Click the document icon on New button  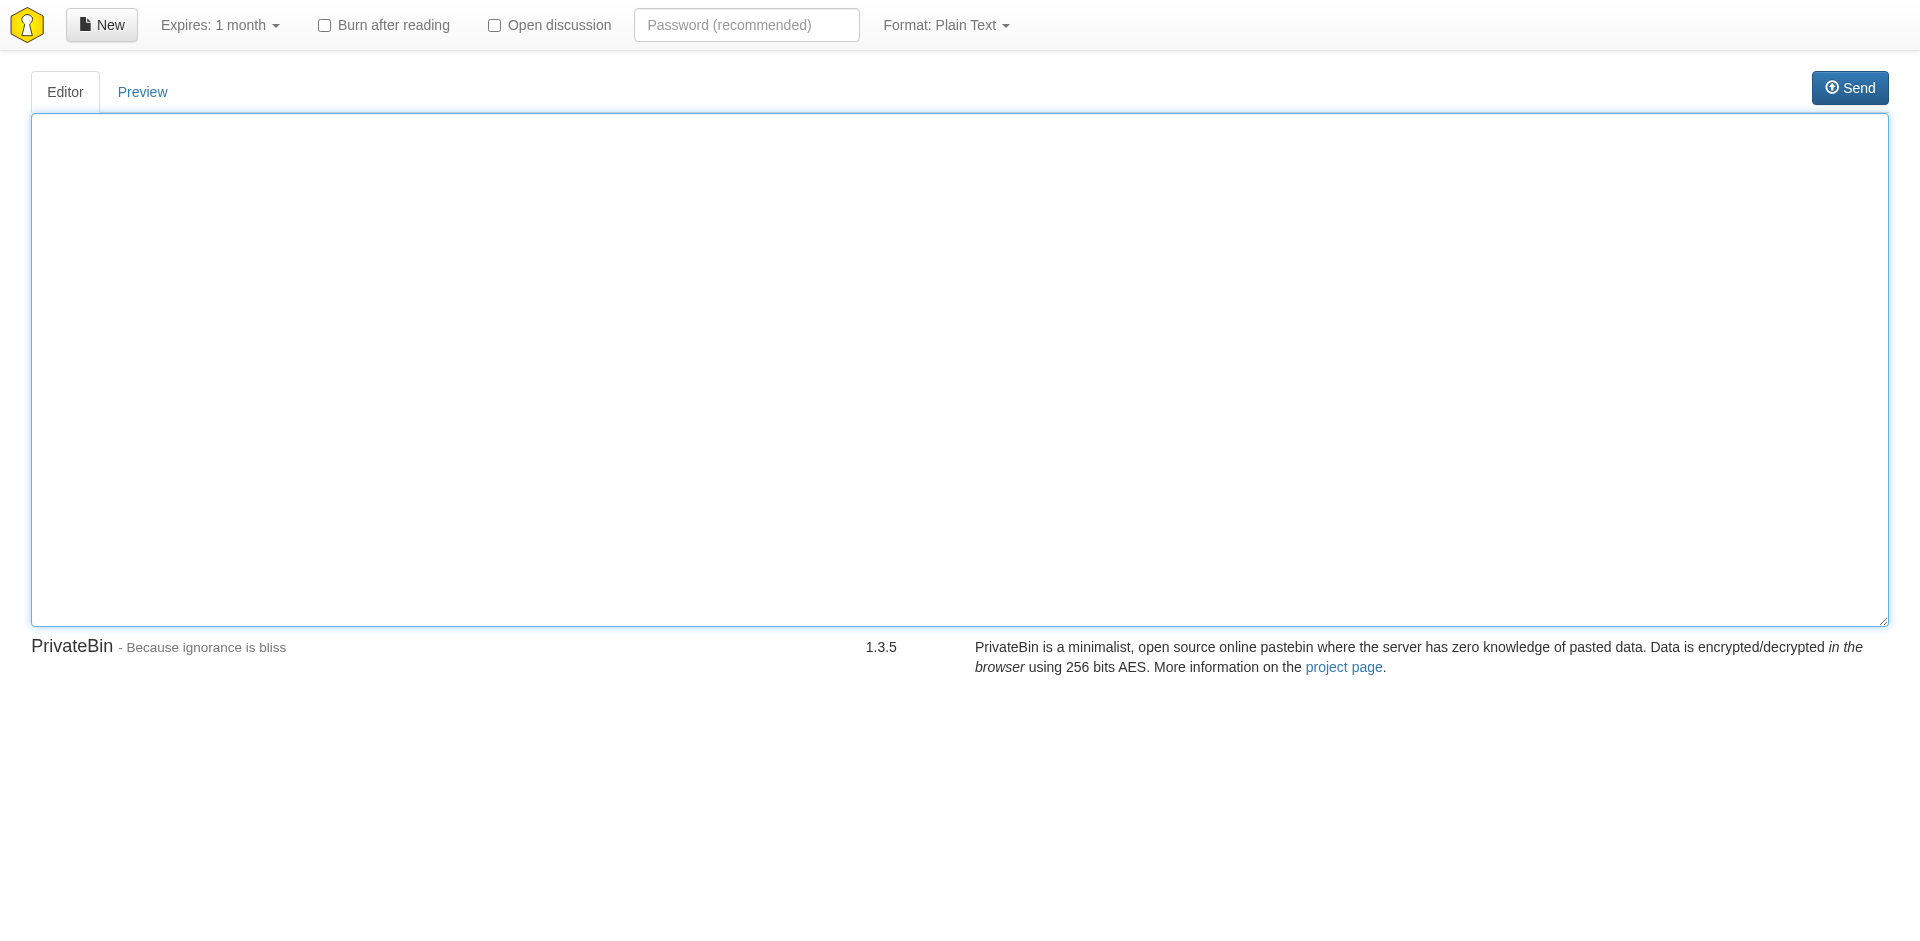point(85,25)
